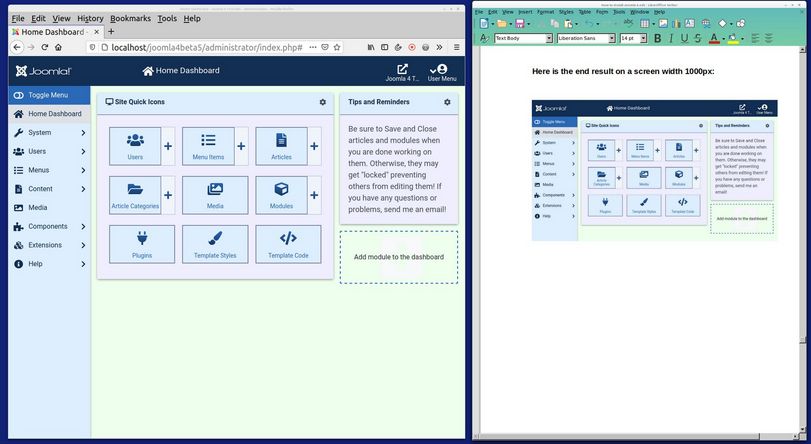The width and height of the screenshot is (811, 444).
Task: Click Firefox reload page button
Action: 44,47
